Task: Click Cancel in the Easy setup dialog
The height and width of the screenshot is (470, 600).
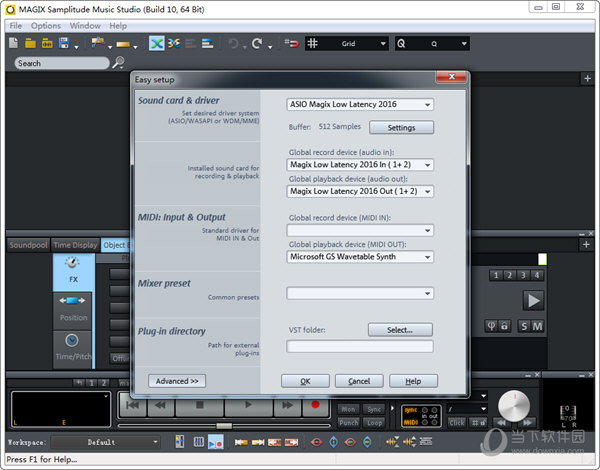Action: tap(359, 381)
